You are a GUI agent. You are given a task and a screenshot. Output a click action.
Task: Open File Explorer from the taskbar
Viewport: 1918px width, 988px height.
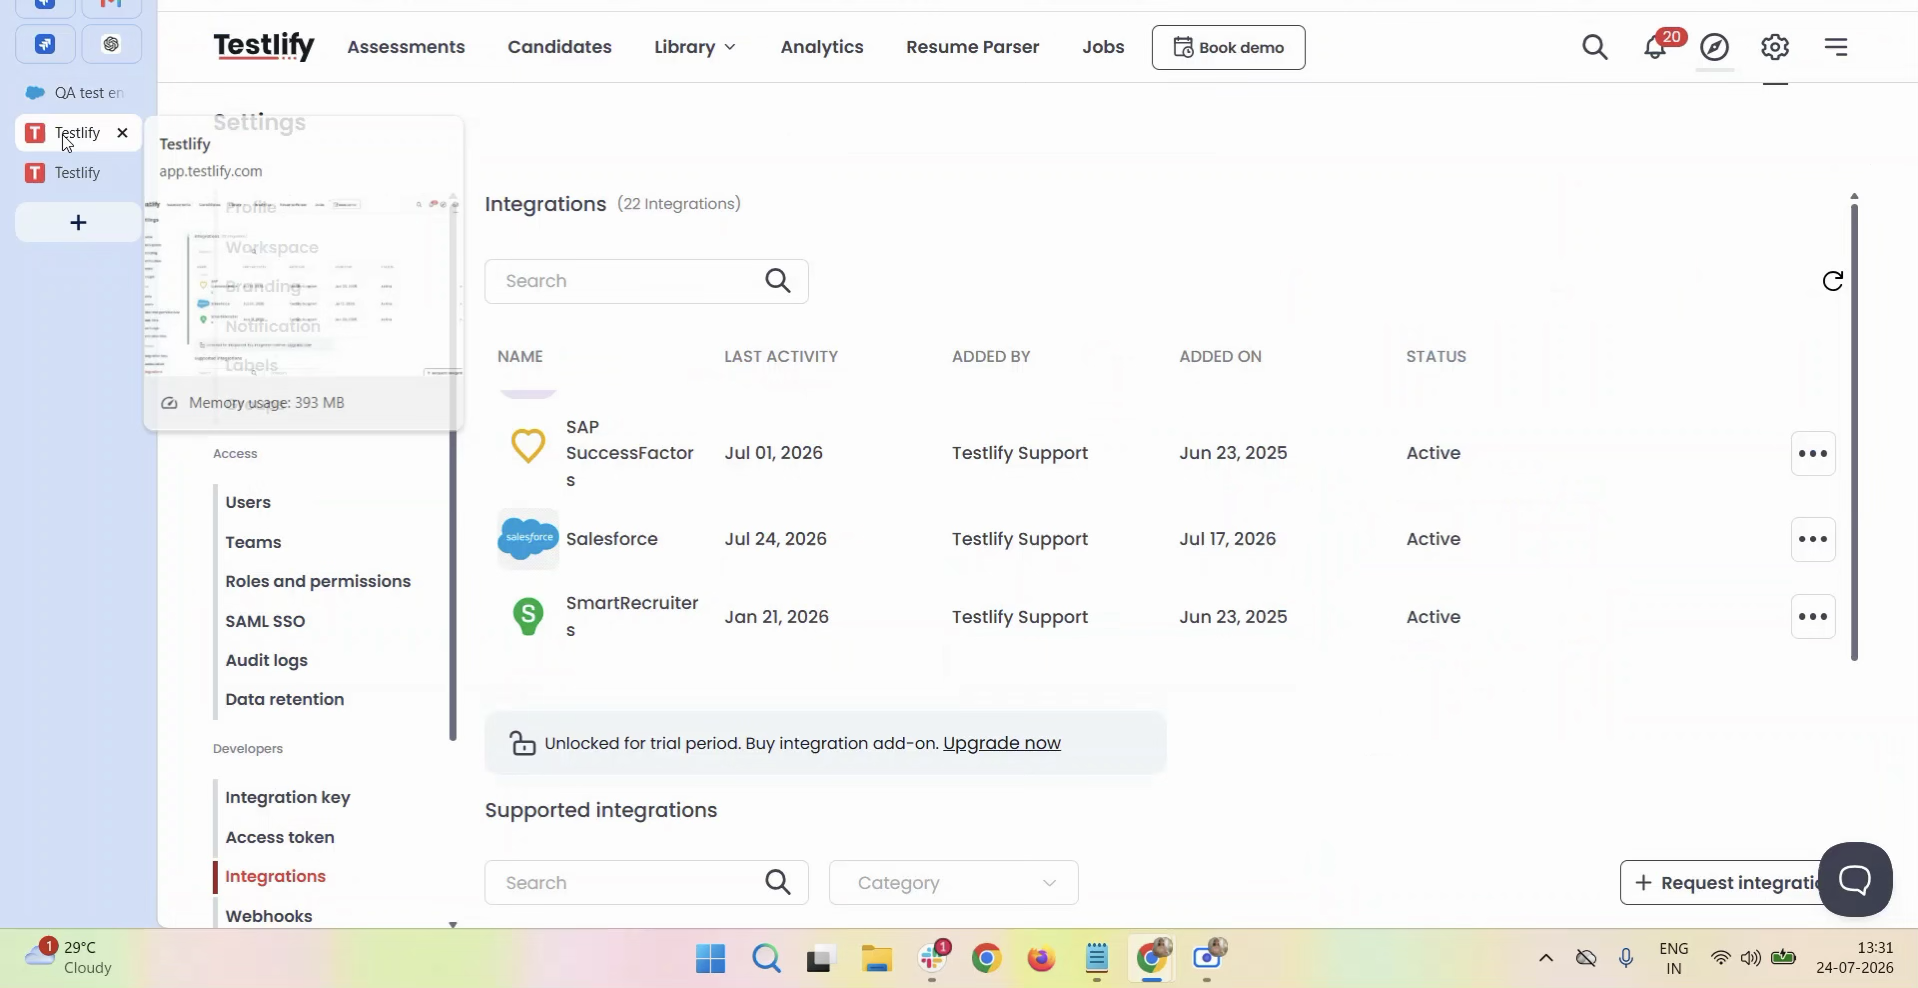click(x=876, y=959)
